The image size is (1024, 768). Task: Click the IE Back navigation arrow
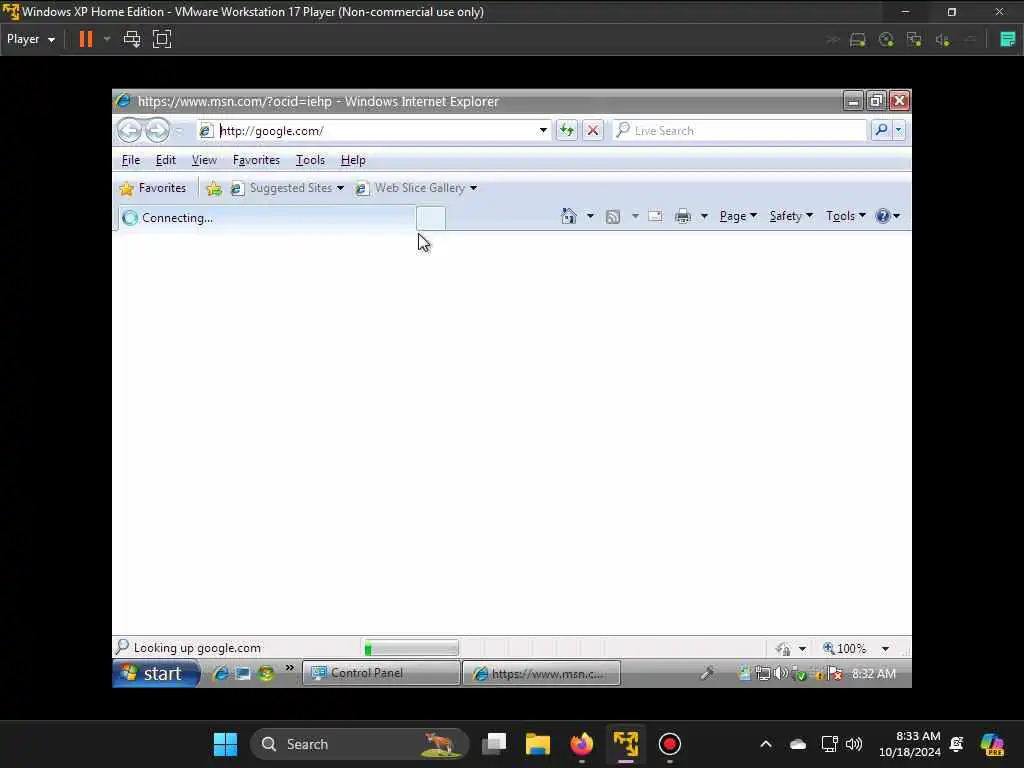(129, 130)
